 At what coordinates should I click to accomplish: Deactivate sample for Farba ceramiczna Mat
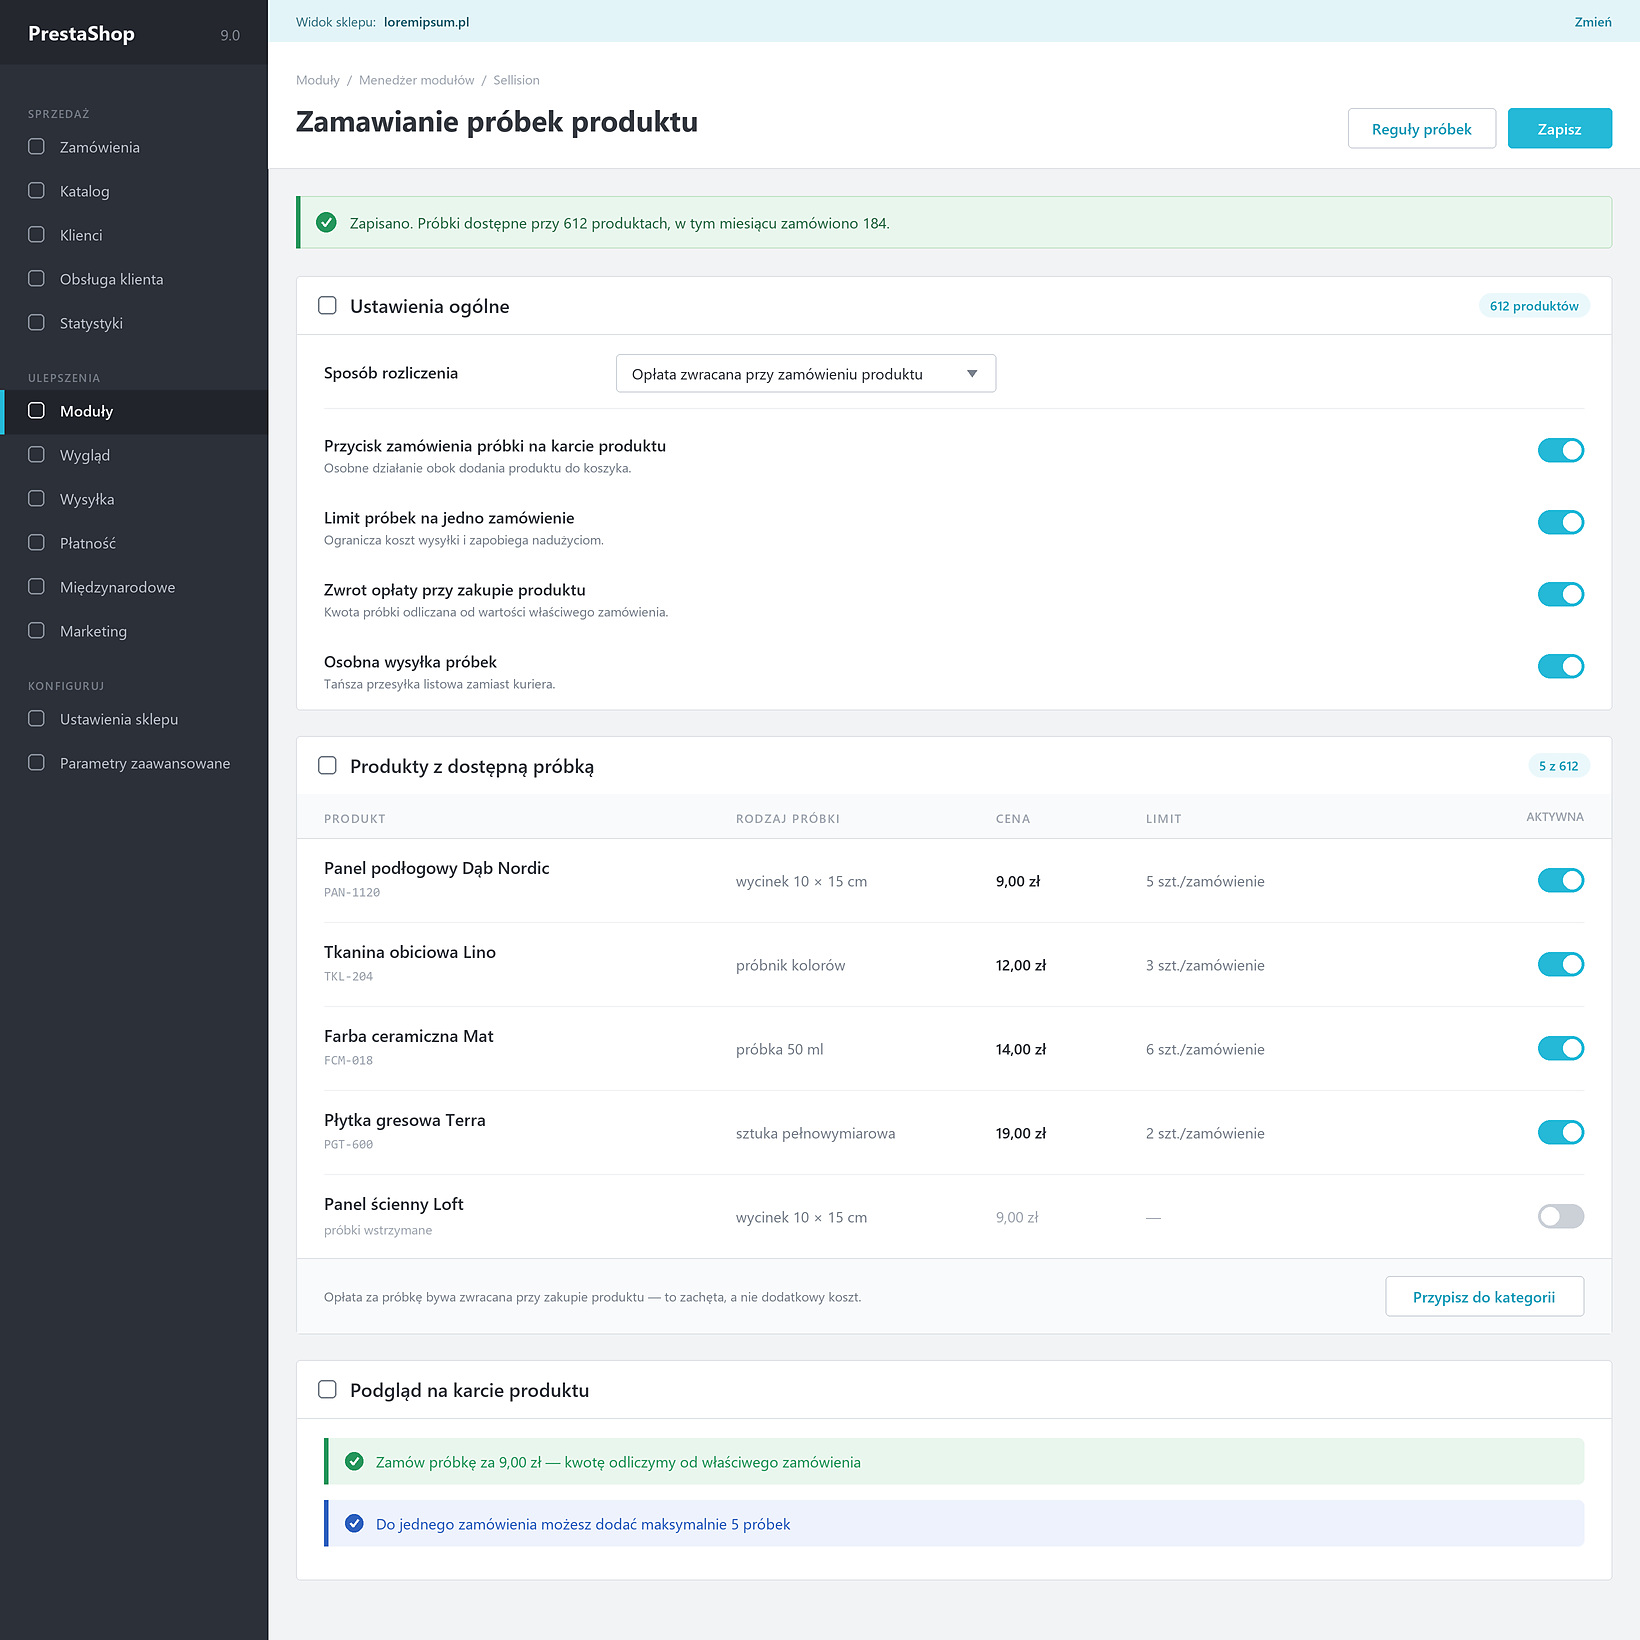coord(1560,1049)
